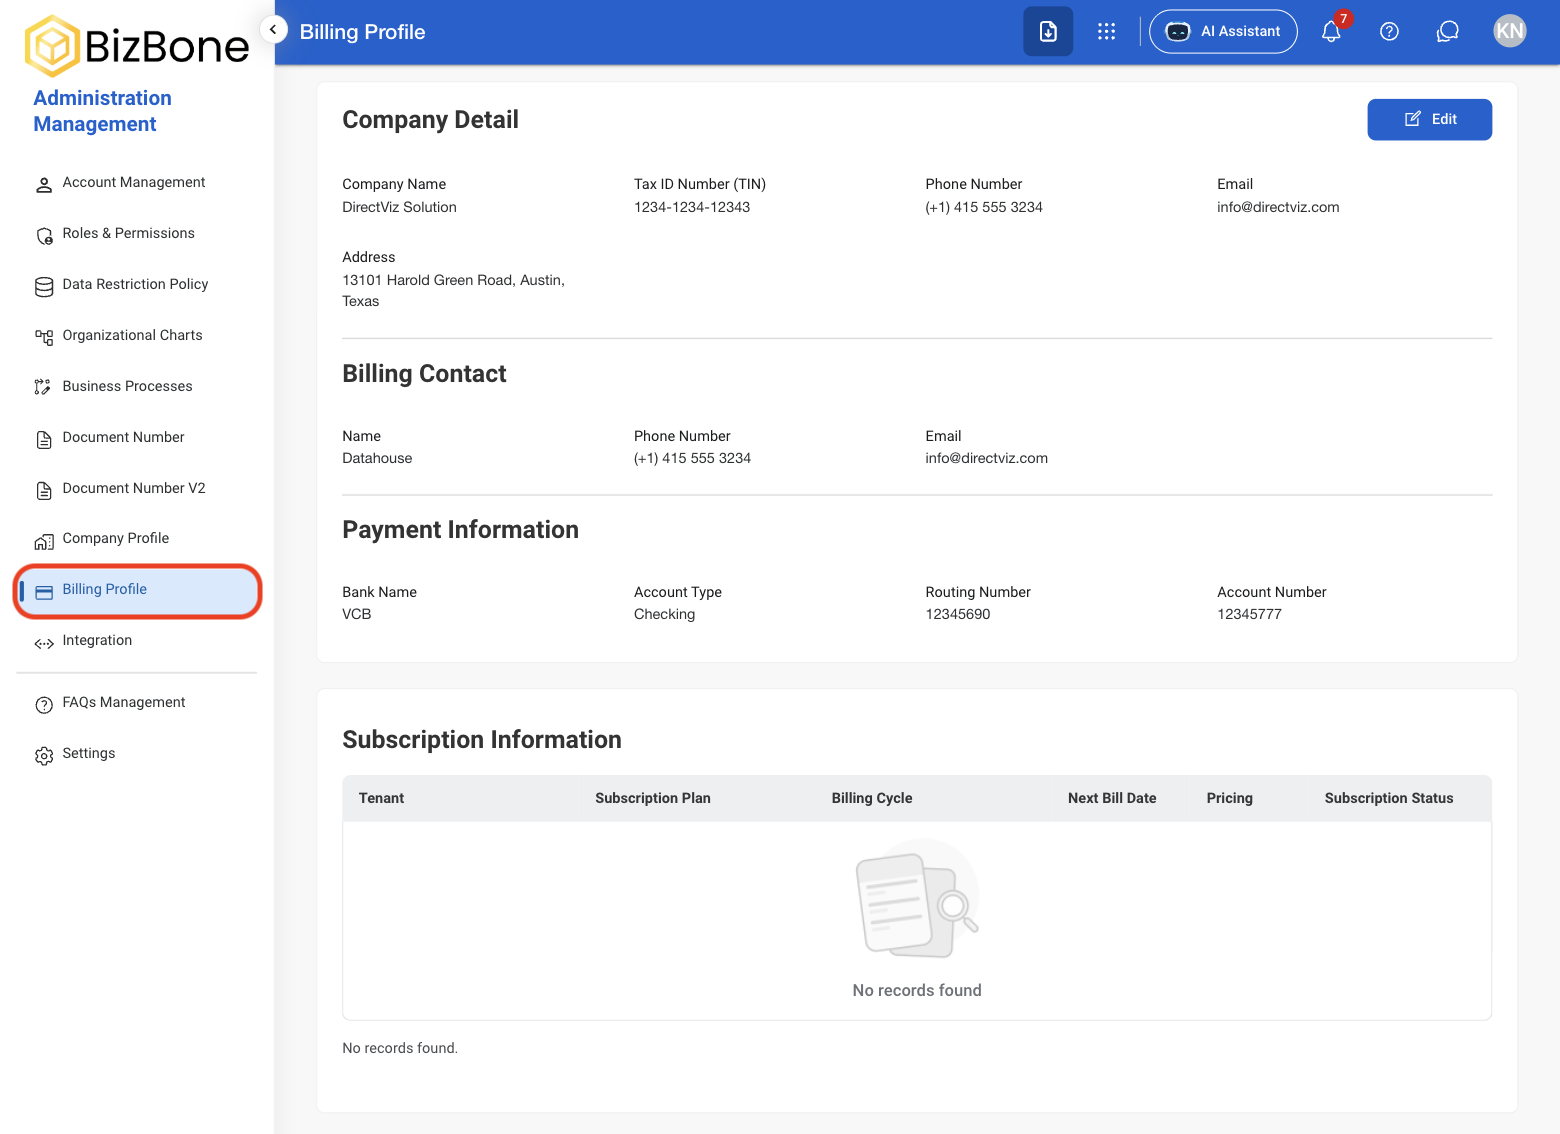Click the Billing Cycle column header

872,798
